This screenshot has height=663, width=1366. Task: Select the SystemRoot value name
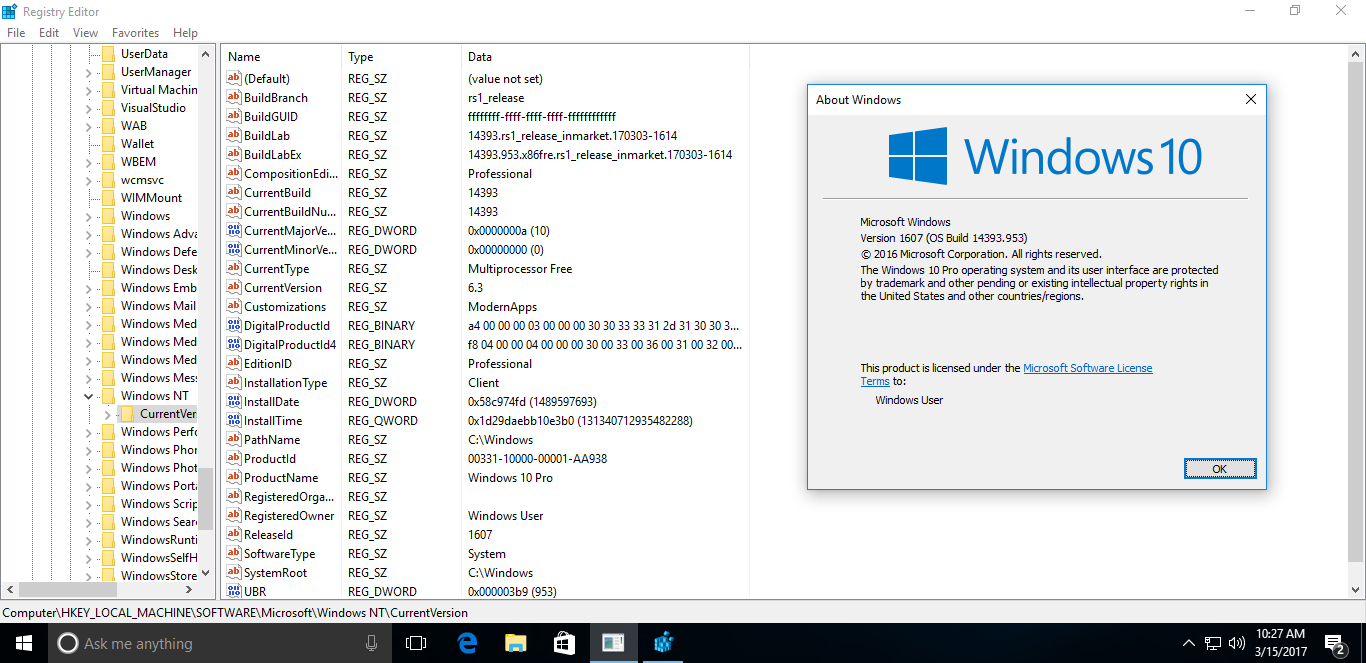276,573
